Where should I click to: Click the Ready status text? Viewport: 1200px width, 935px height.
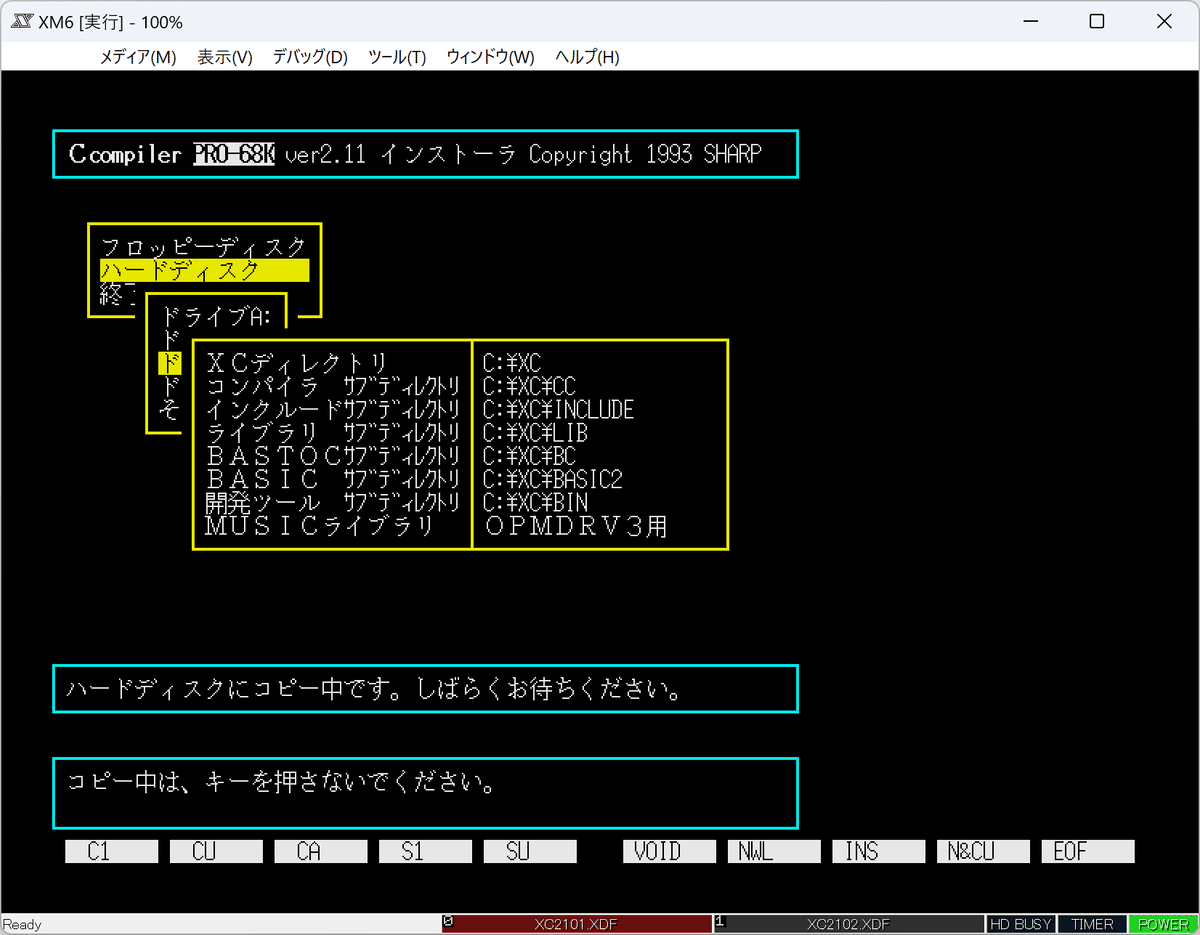[22, 925]
